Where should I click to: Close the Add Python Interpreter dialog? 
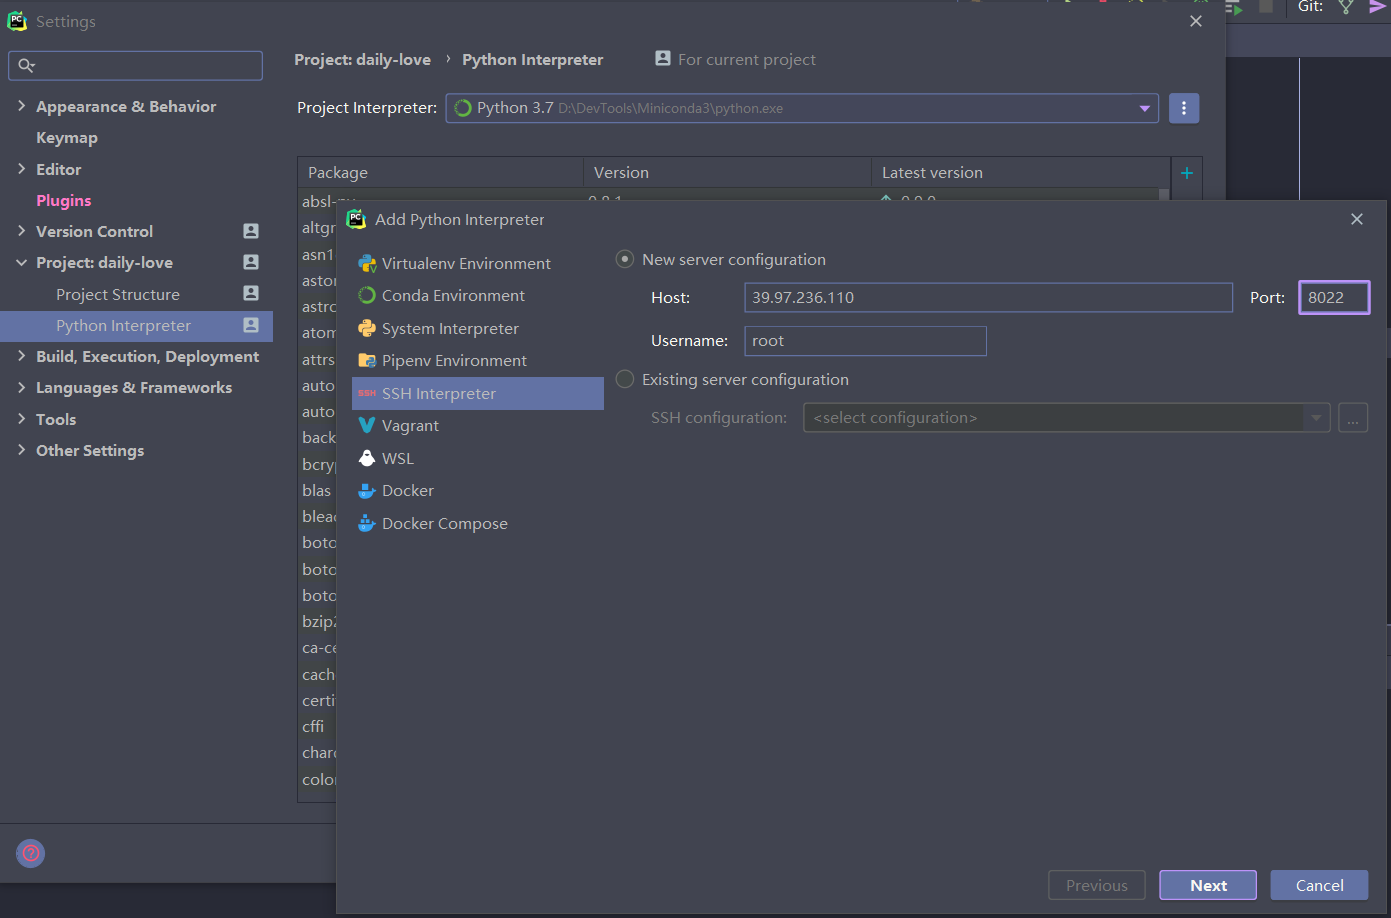pyautogui.click(x=1357, y=219)
